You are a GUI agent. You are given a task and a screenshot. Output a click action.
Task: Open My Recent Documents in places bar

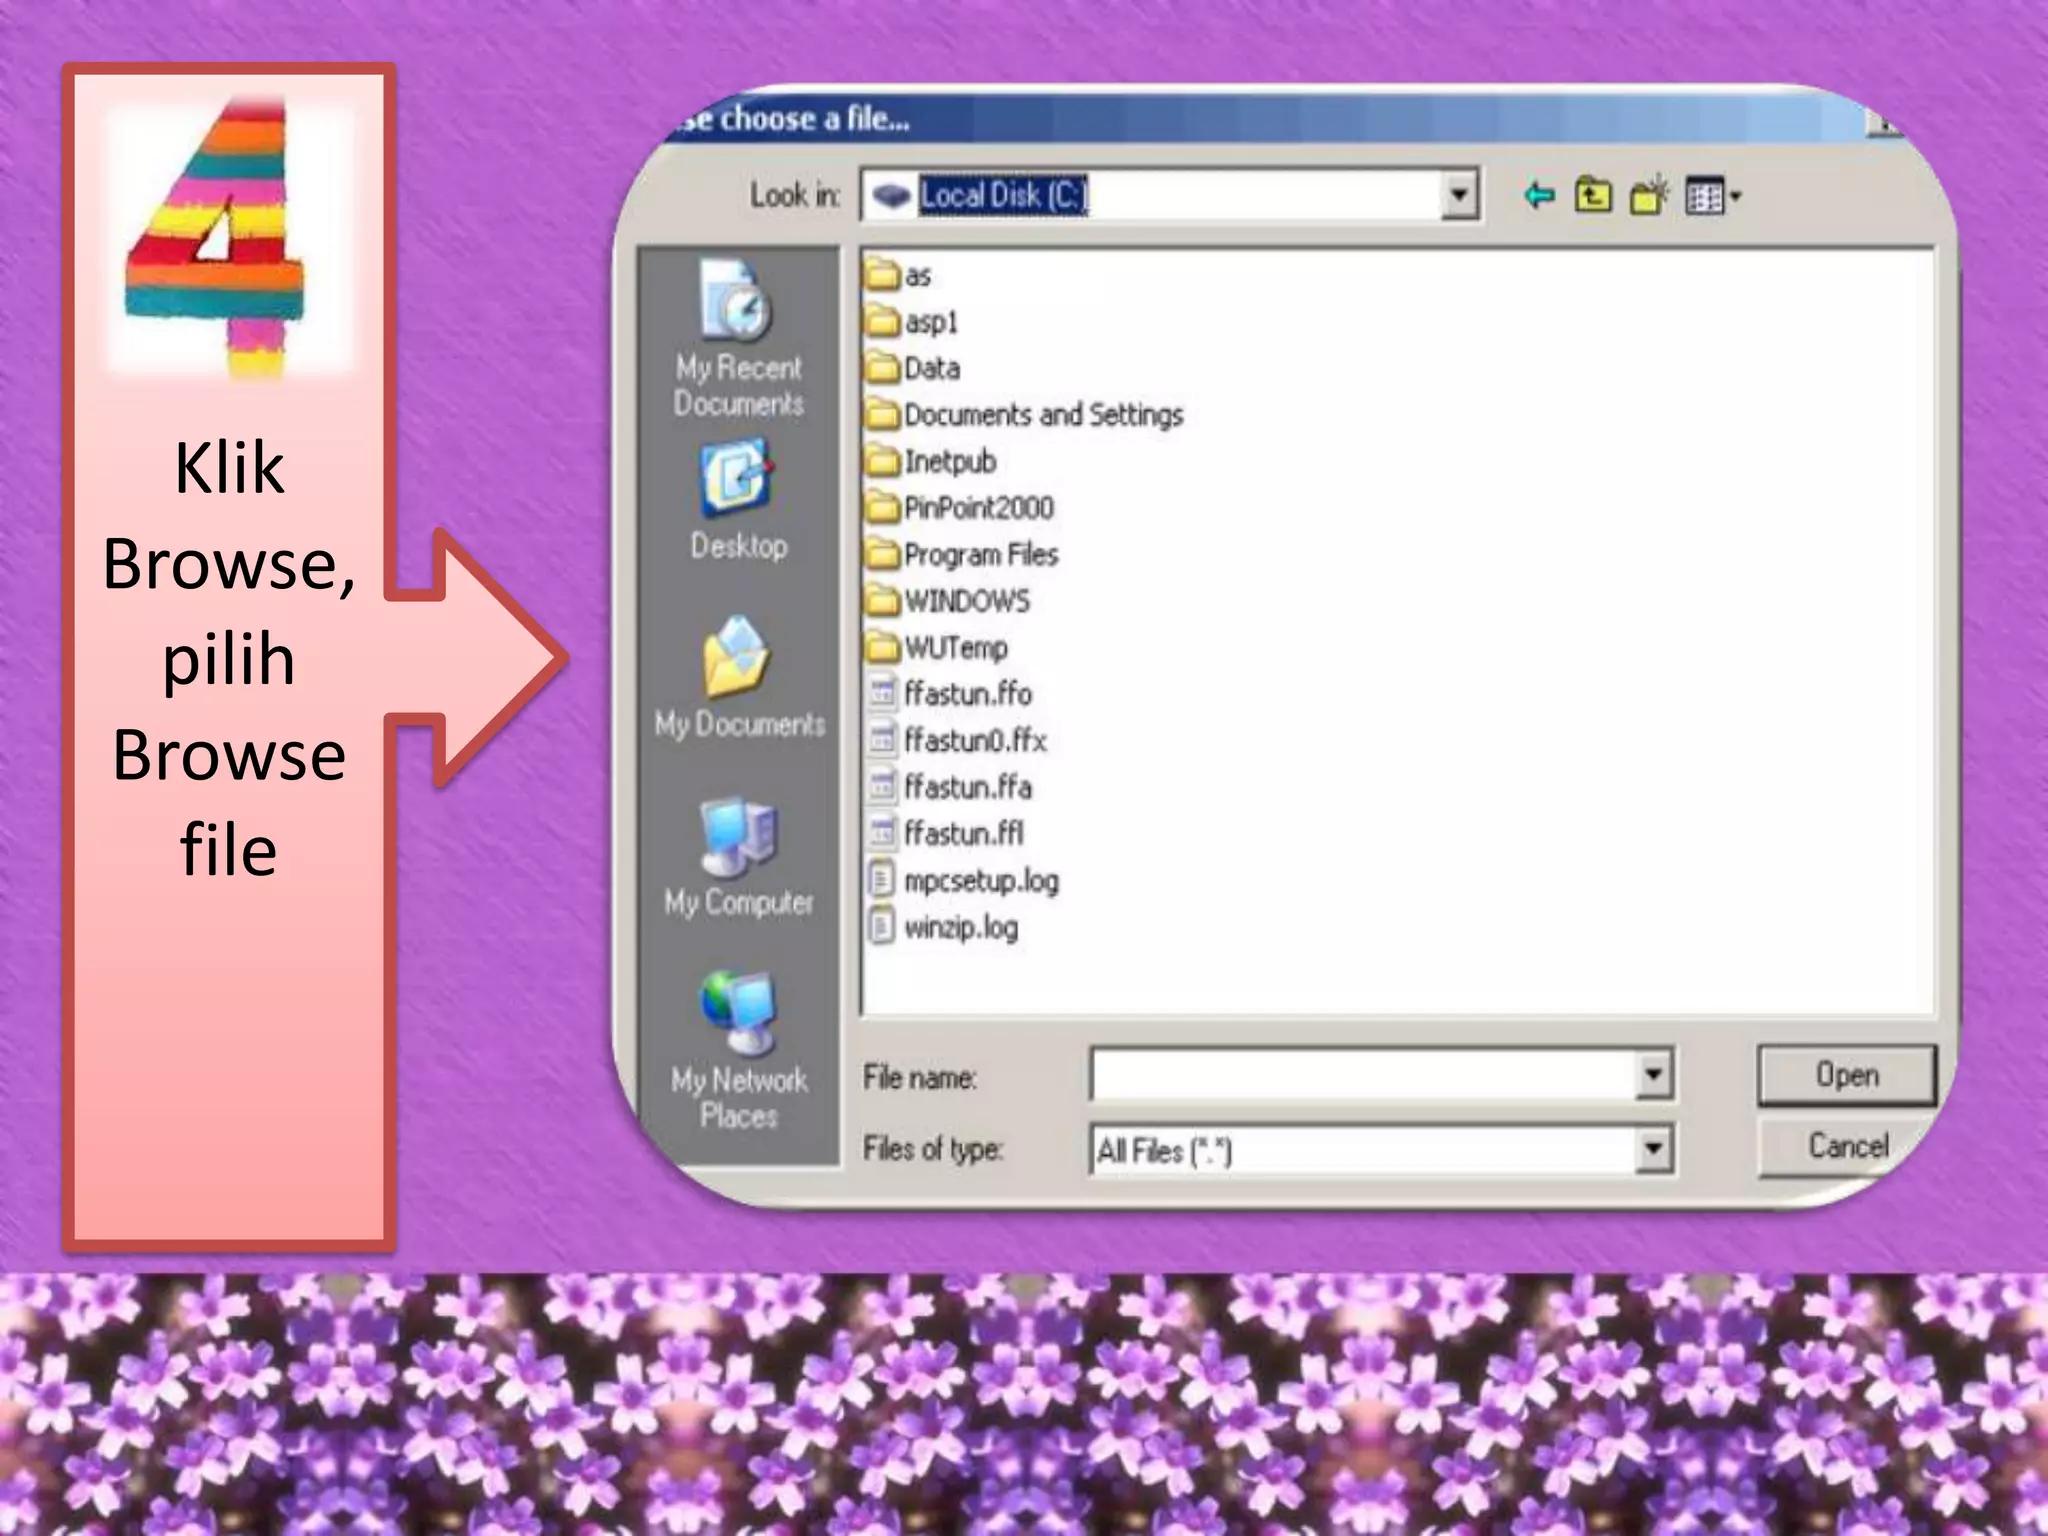tap(738, 339)
